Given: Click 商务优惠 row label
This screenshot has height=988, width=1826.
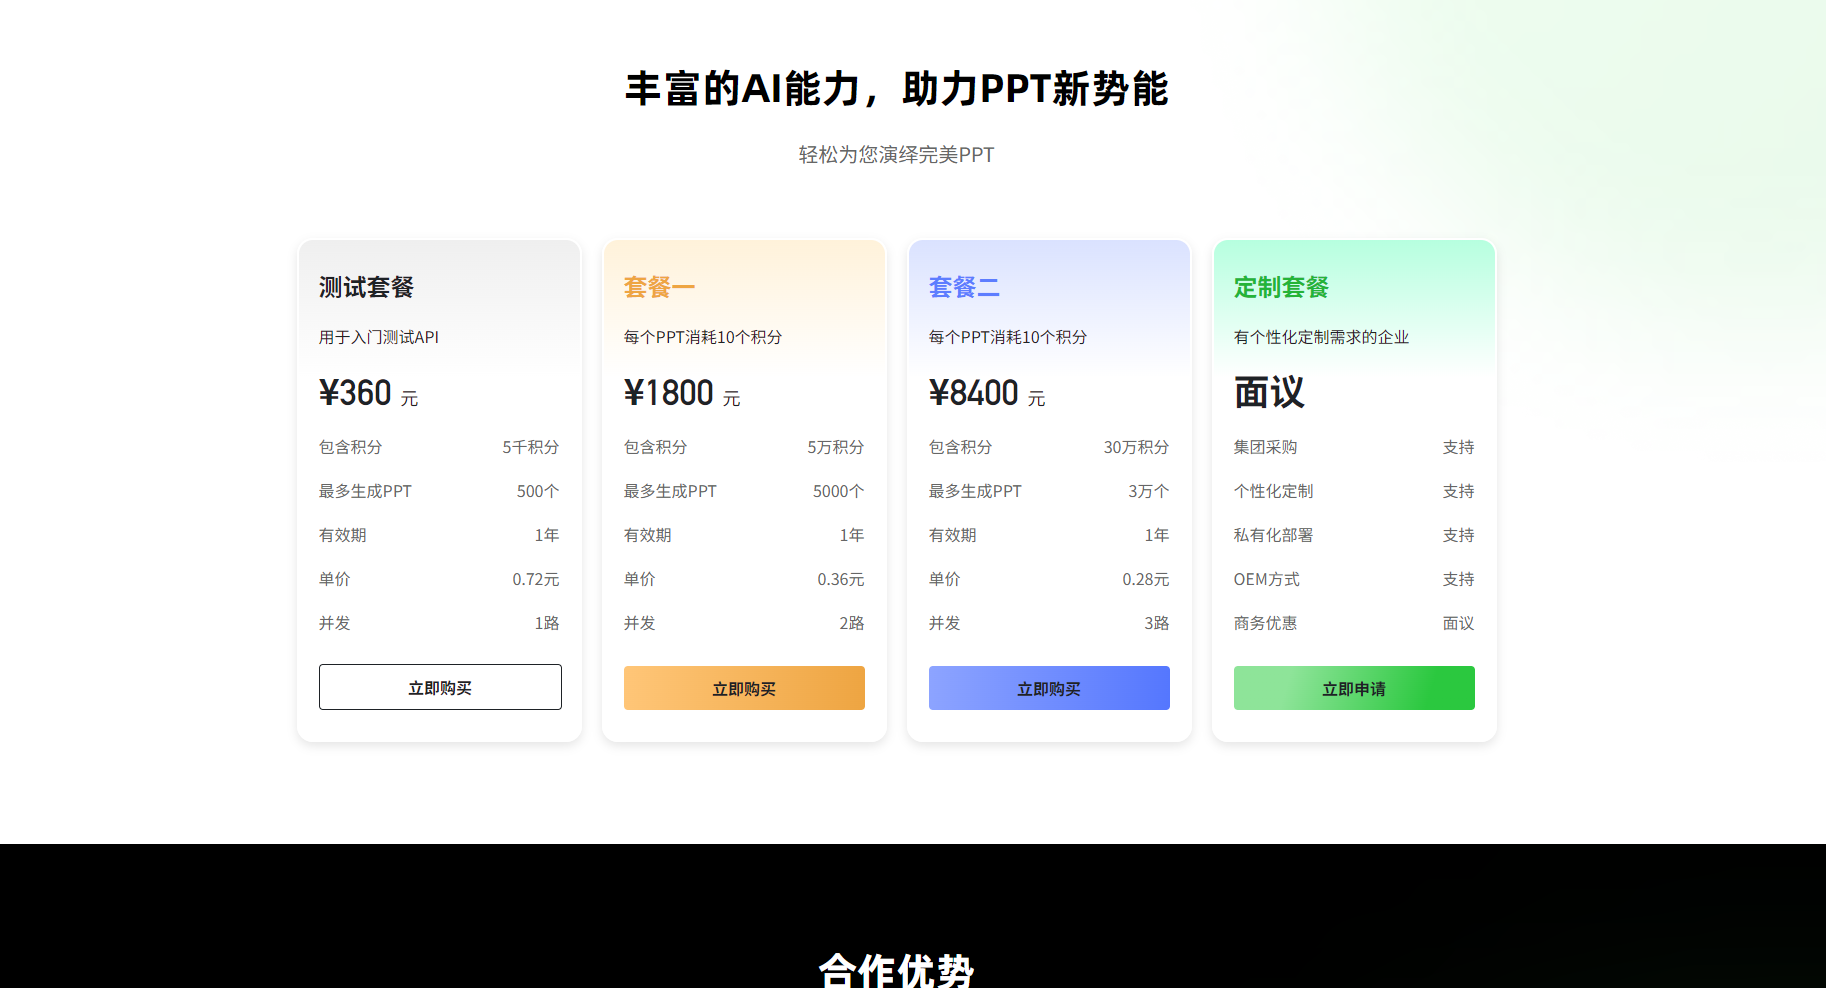Looking at the screenshot, I should click(x=1266, y=623).
